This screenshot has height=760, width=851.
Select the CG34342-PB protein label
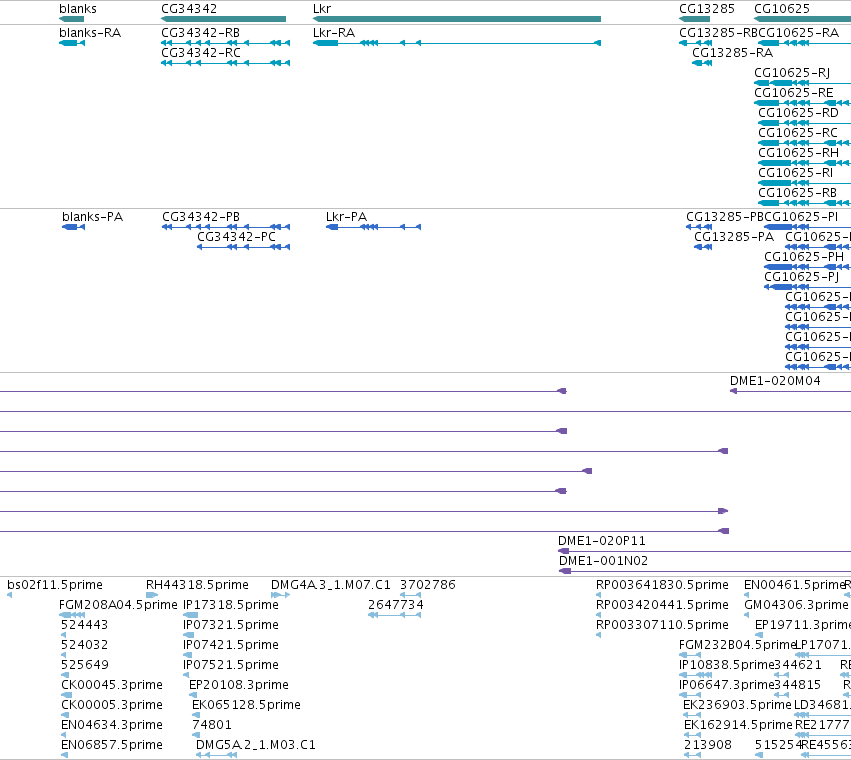(x=201, y=217)
